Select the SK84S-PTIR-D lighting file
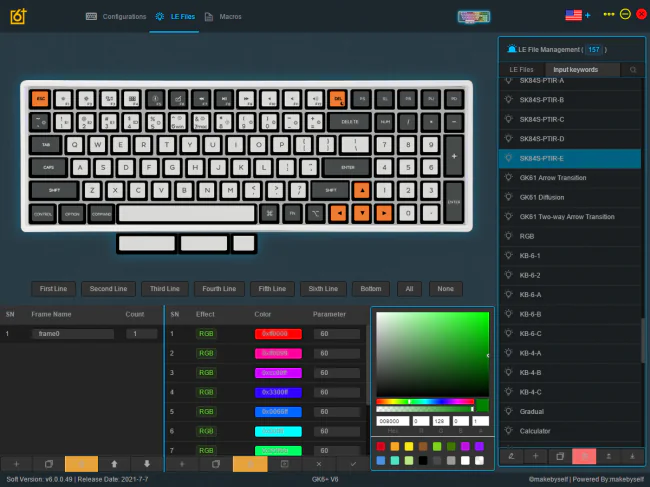 [570, 139]
